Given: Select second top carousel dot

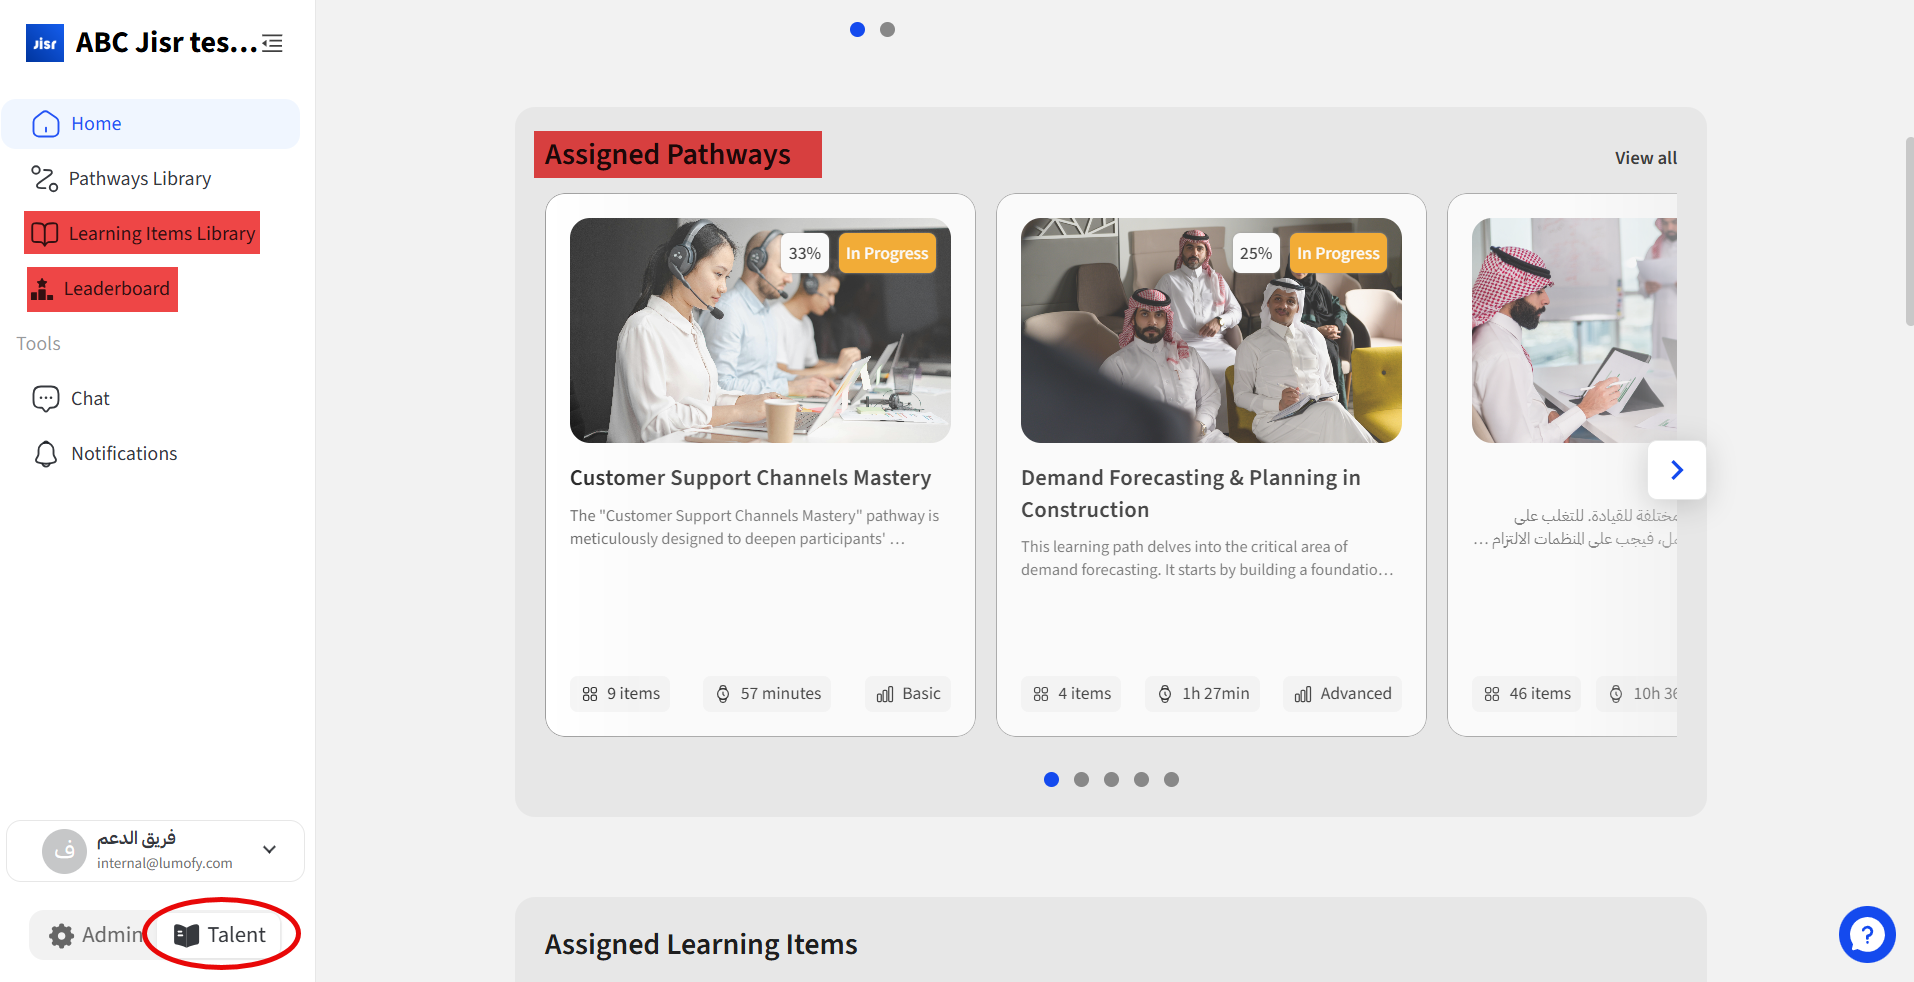Looking at the screenshot, I should [887, 30].
